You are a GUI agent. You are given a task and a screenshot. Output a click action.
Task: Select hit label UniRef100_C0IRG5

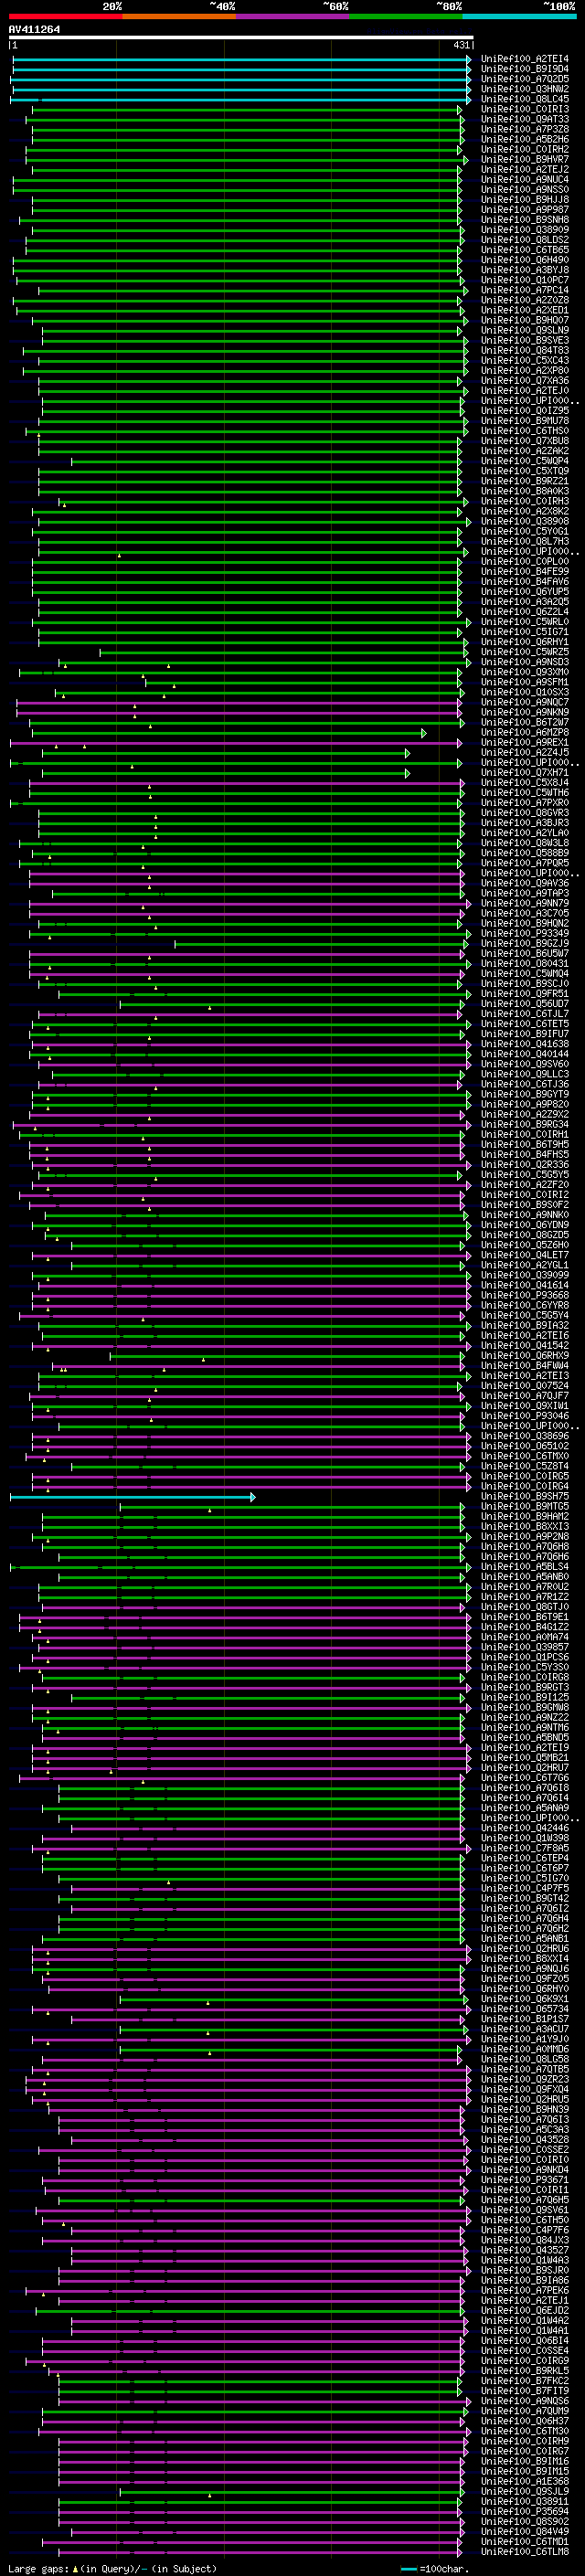tap(525, 1476)
